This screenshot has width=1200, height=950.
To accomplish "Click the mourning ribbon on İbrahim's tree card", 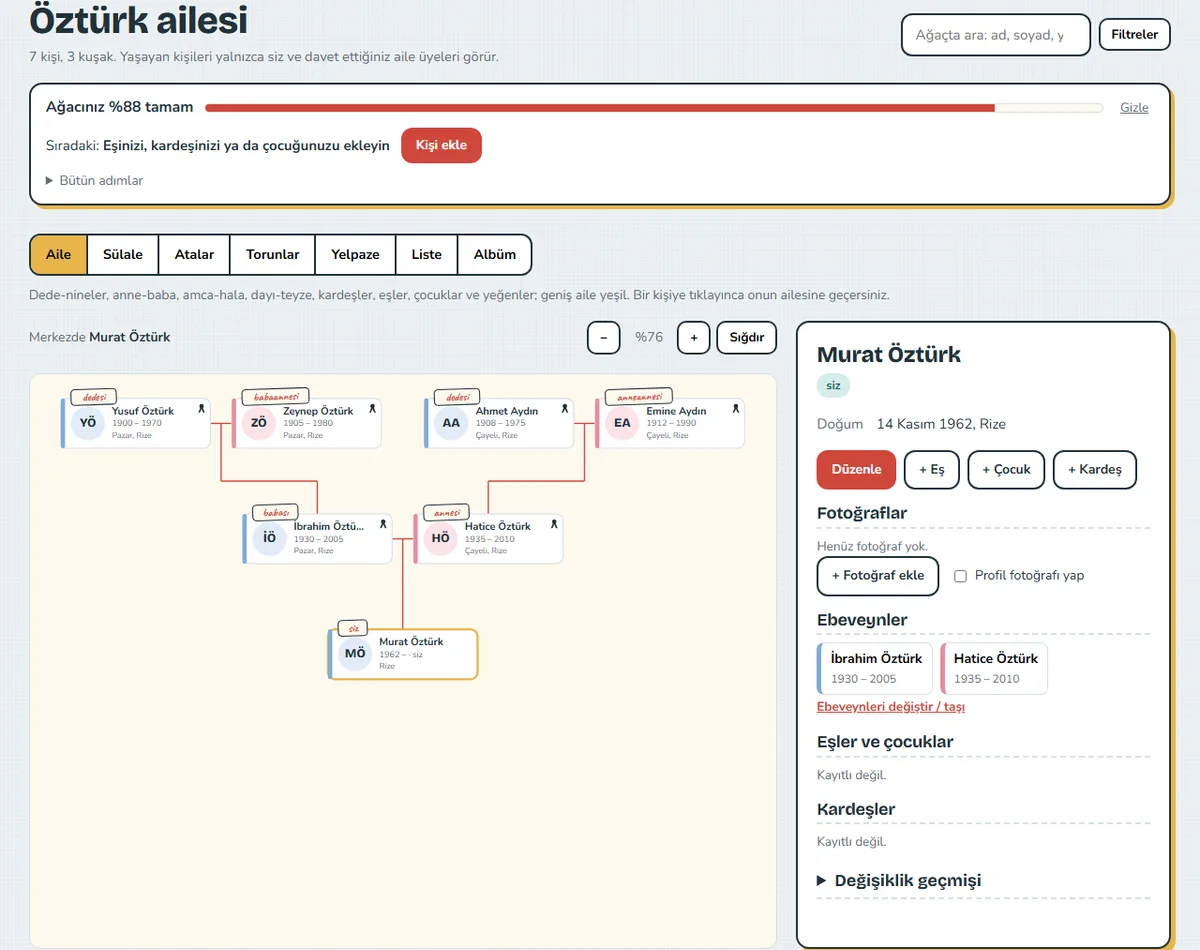I will pos(382,524).
